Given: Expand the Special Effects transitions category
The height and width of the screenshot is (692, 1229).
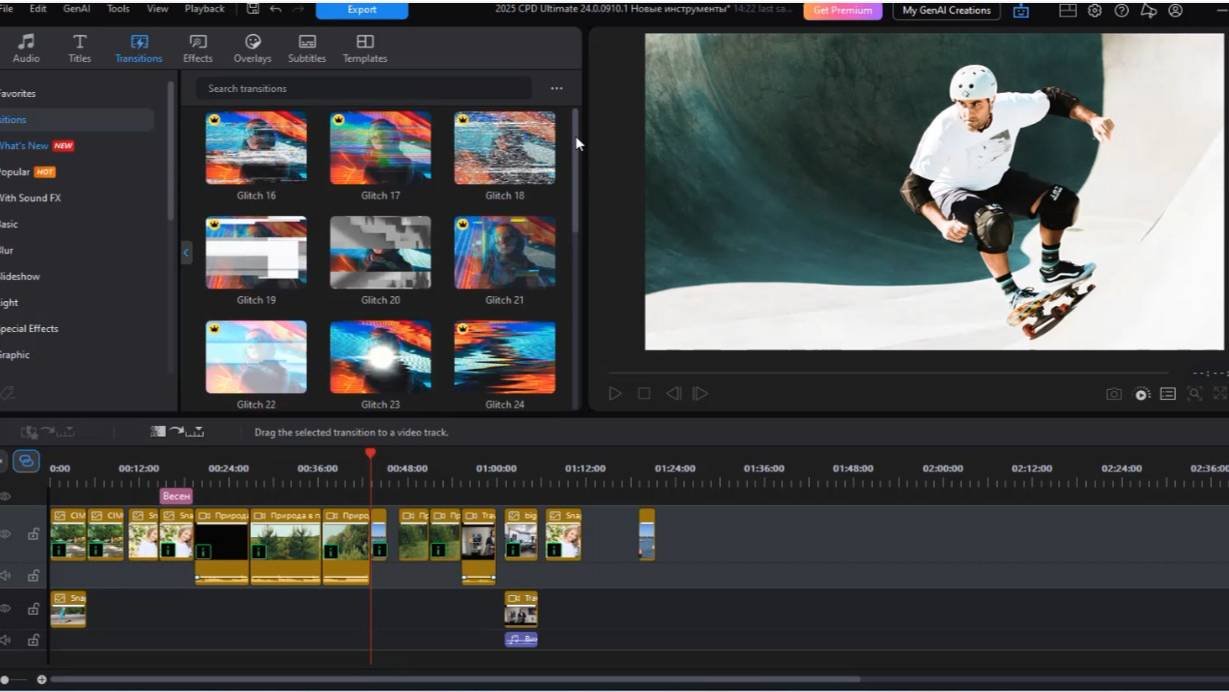Looking at the screenshot, I should (30, 329).
